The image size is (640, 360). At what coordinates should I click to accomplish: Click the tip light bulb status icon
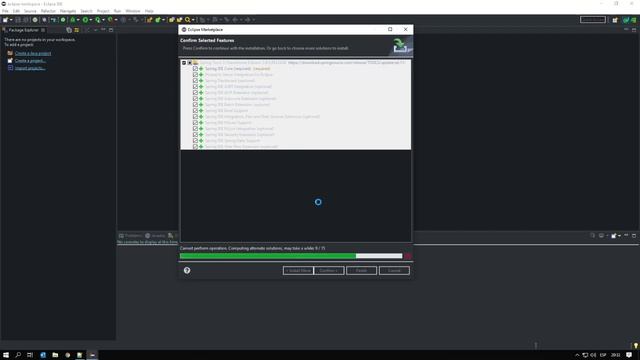tap(636, 346)
